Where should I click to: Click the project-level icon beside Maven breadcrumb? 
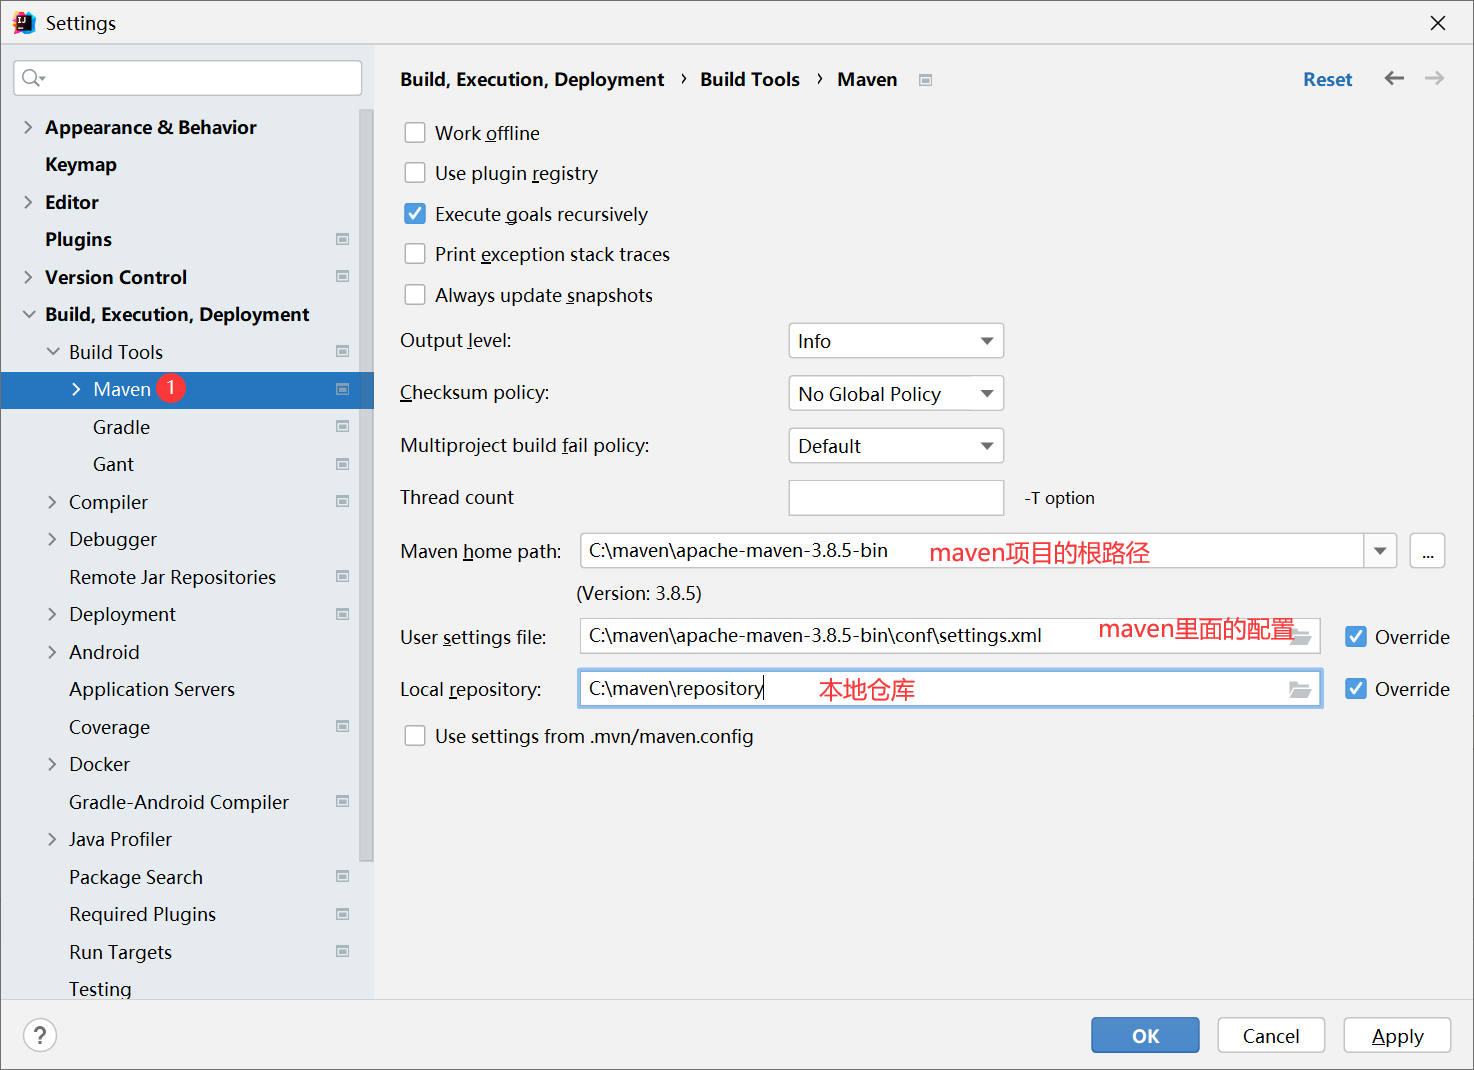coord(926,80)
